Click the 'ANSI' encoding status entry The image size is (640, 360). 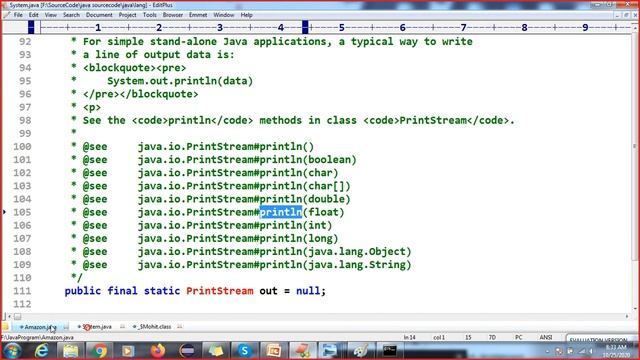pyautogui.click(x=546, y=338)
